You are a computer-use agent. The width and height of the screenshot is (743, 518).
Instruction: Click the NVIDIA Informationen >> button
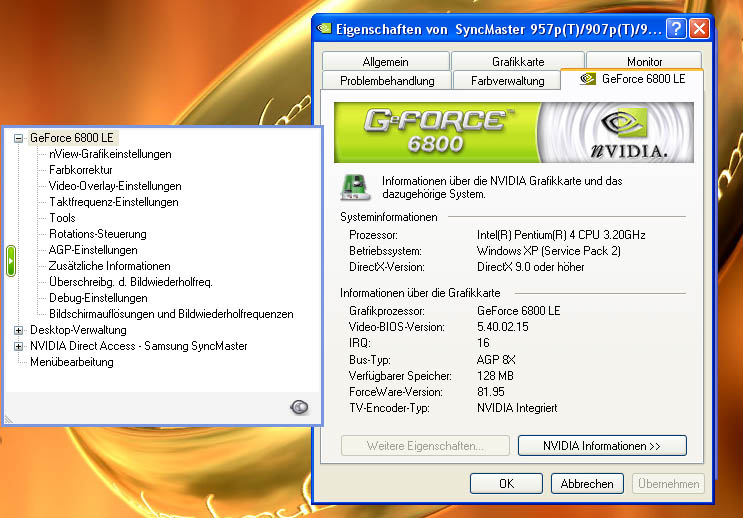[602, 445]
